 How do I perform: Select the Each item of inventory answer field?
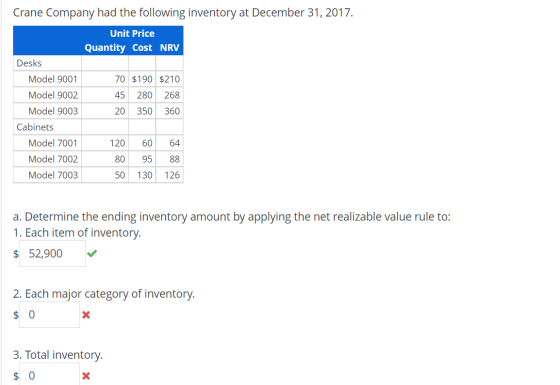coord(52,254)
